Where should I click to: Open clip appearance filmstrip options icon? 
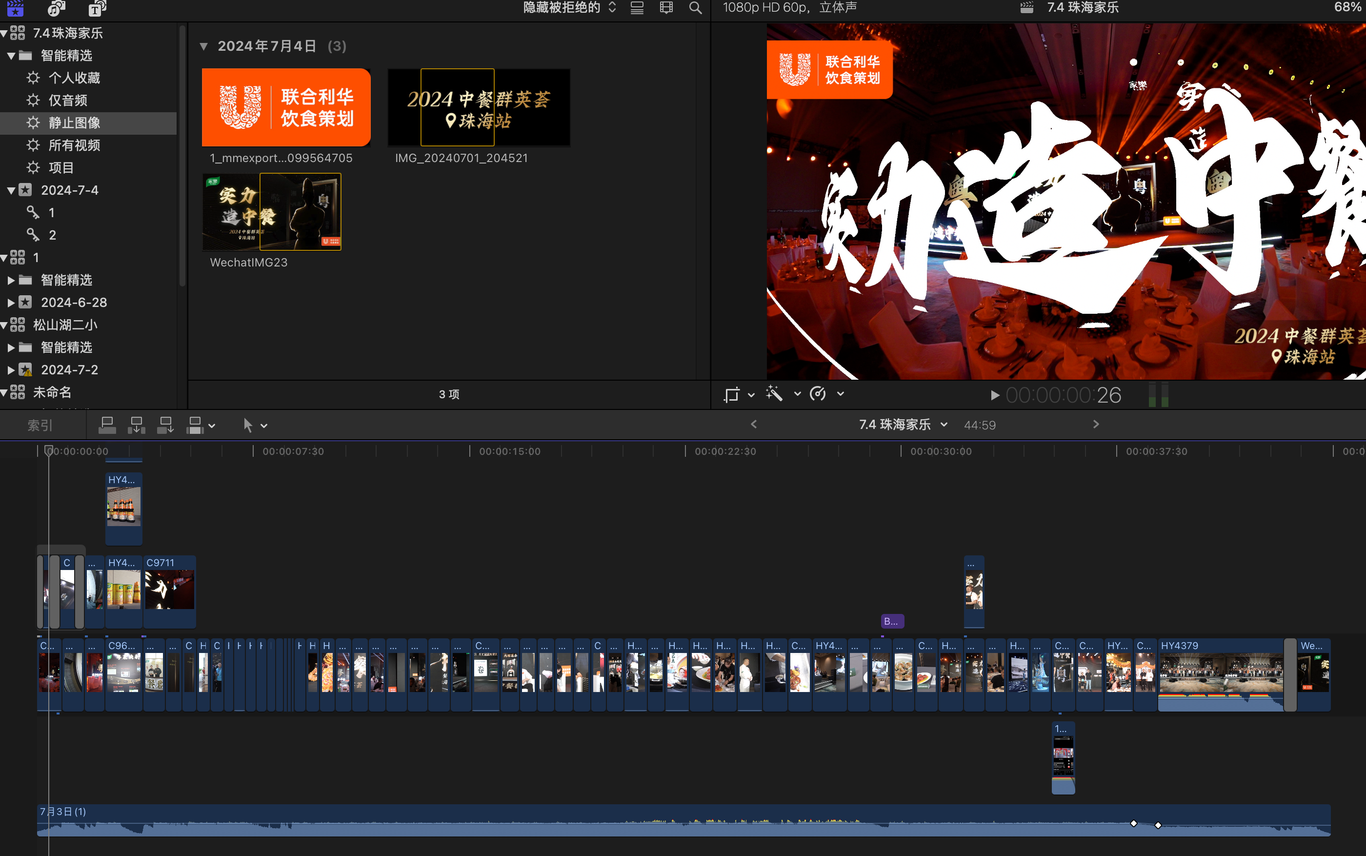666,8
